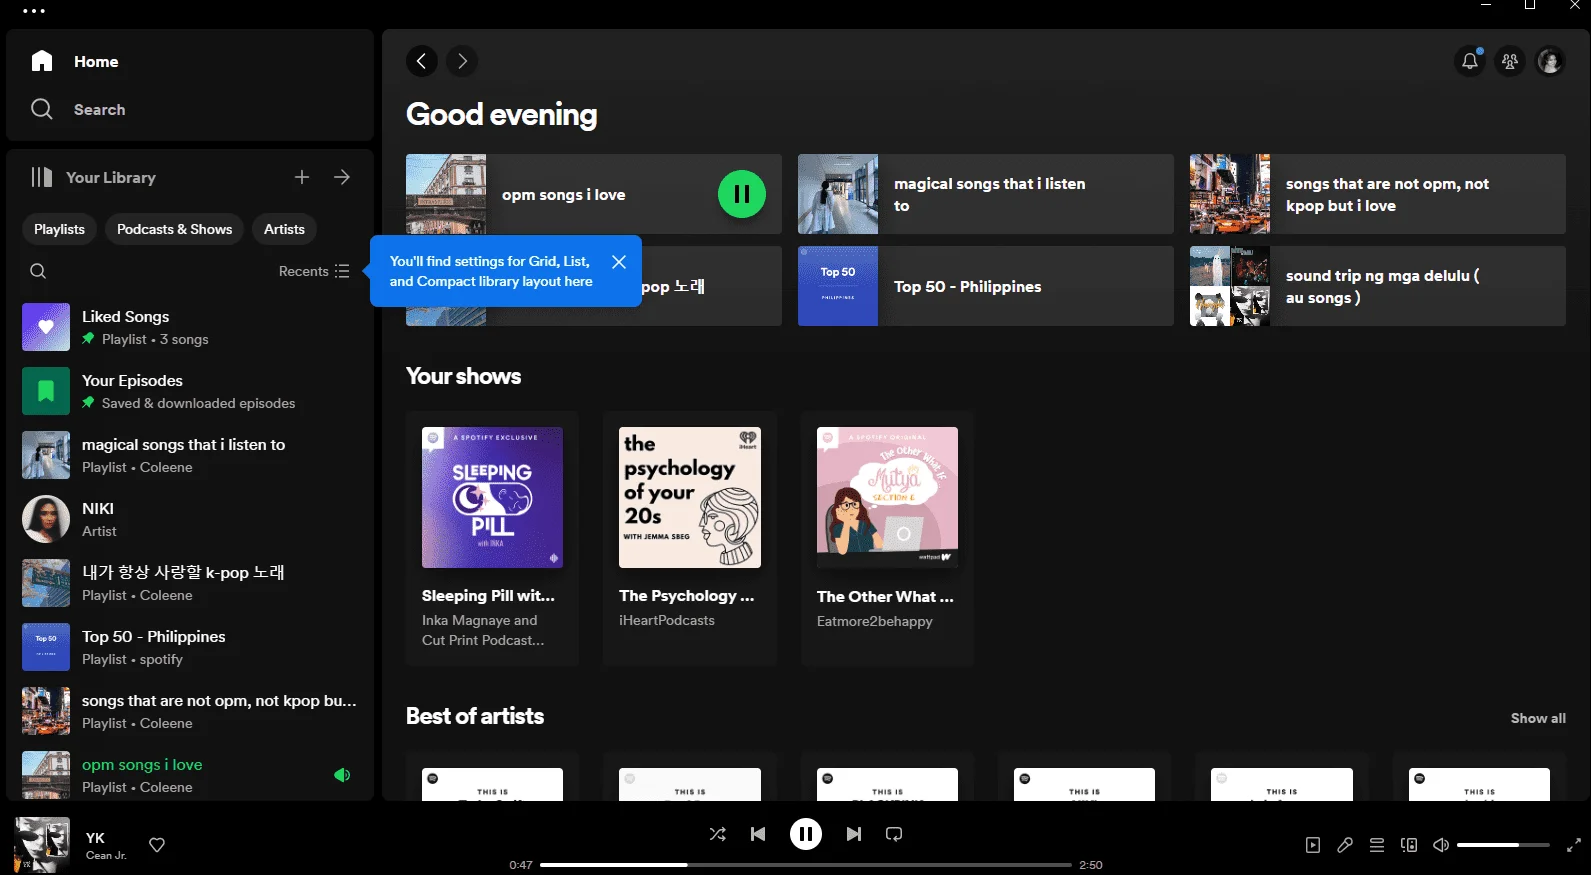
Task: Open songs that are not opm library playlist
Action: coord(190,711)
